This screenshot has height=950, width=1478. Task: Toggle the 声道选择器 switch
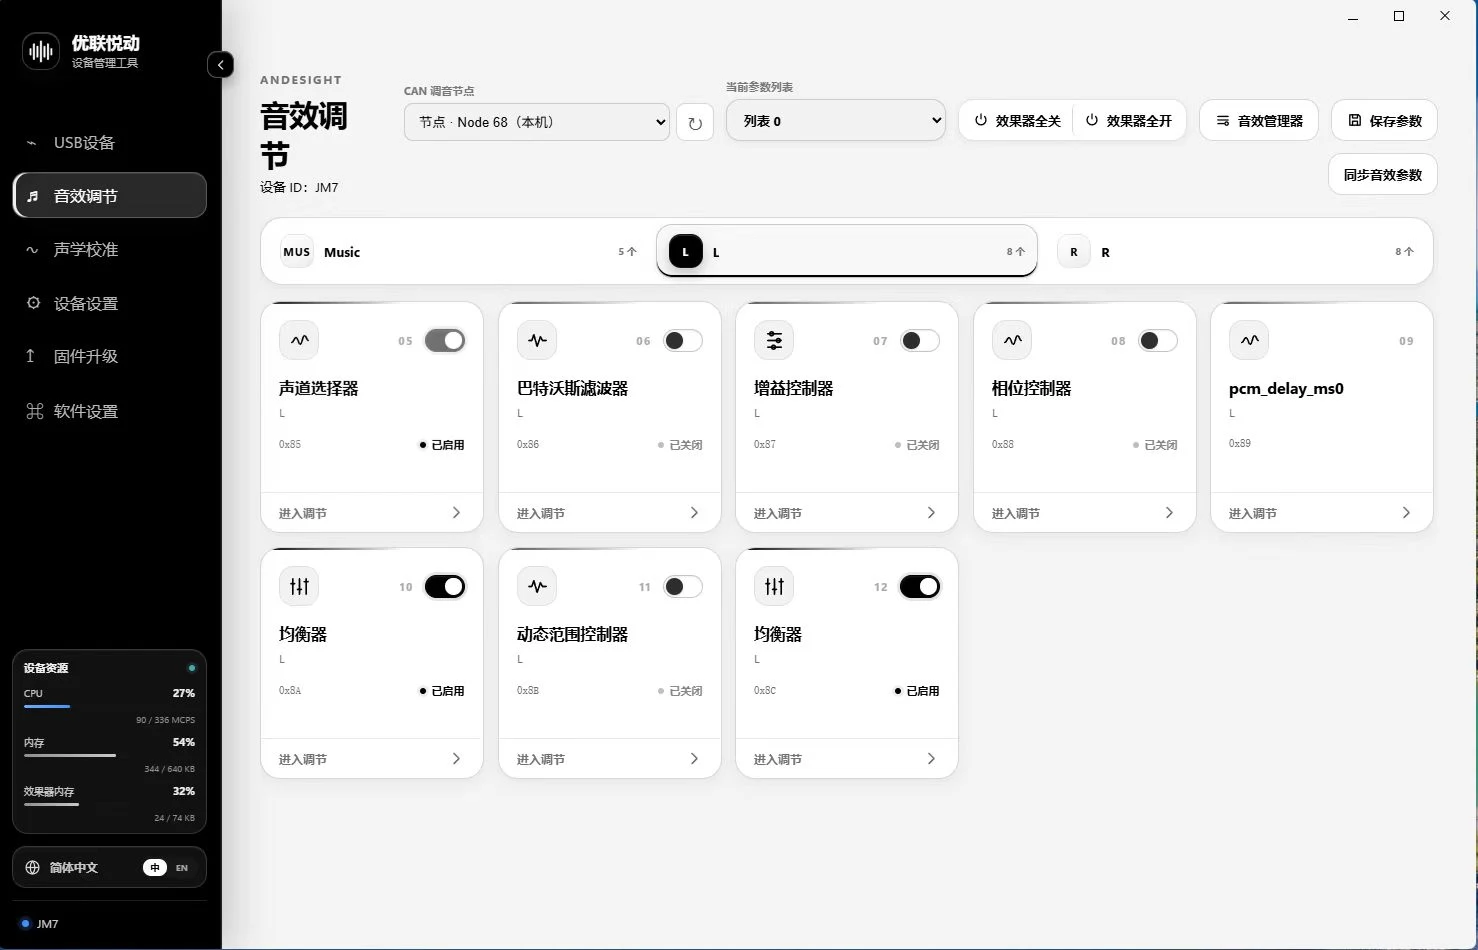[445, 340]
